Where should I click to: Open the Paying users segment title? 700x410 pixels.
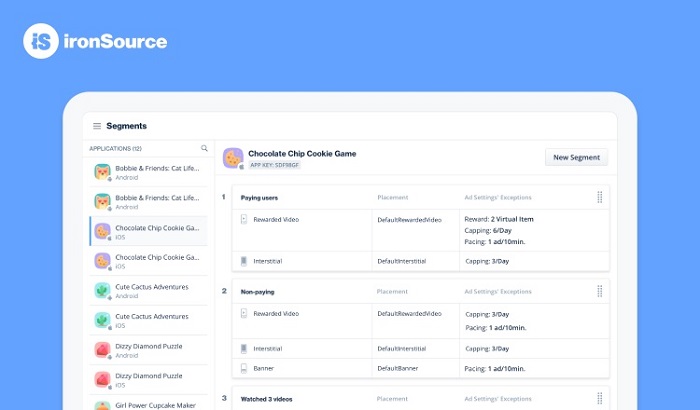point(259,197)
